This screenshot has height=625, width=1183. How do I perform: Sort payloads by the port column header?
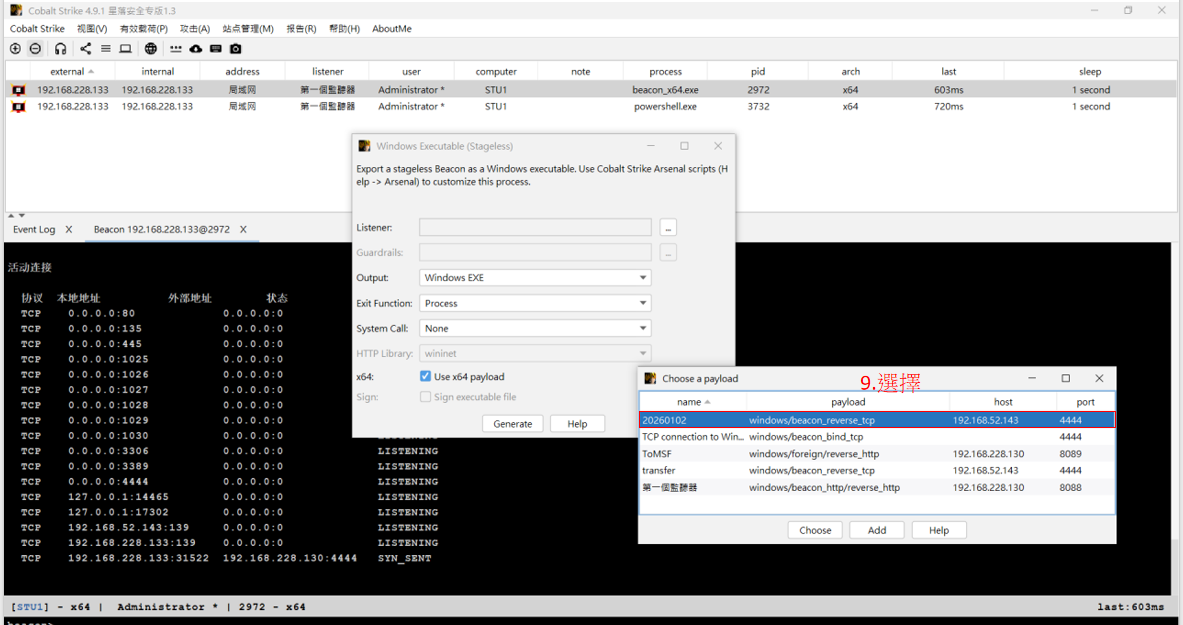tap(1085, 402)
